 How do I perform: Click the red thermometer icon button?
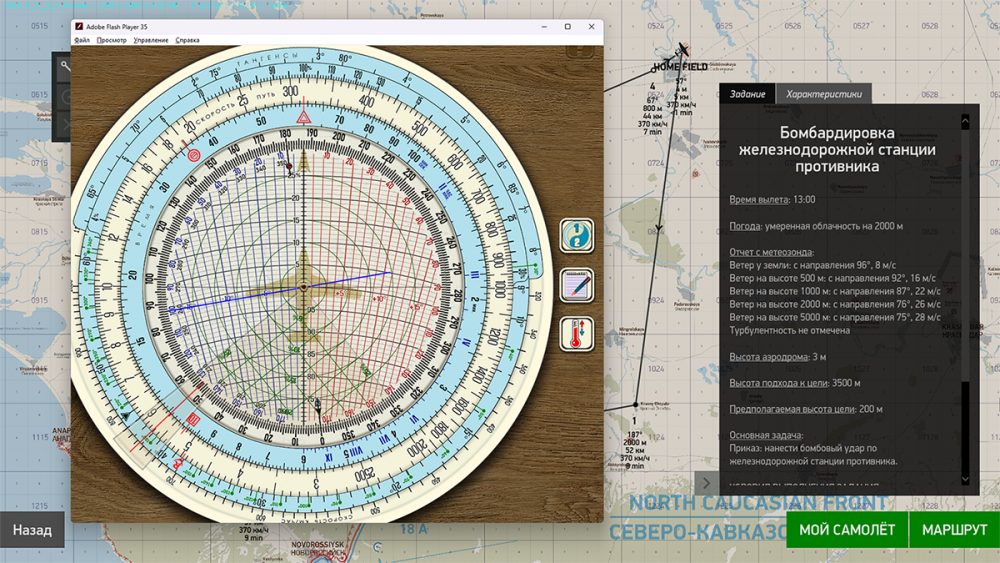point(576,333)
